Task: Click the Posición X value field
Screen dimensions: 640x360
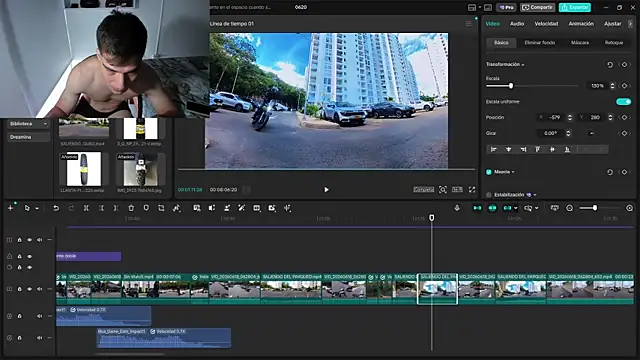Action: [x=555, y=117]
